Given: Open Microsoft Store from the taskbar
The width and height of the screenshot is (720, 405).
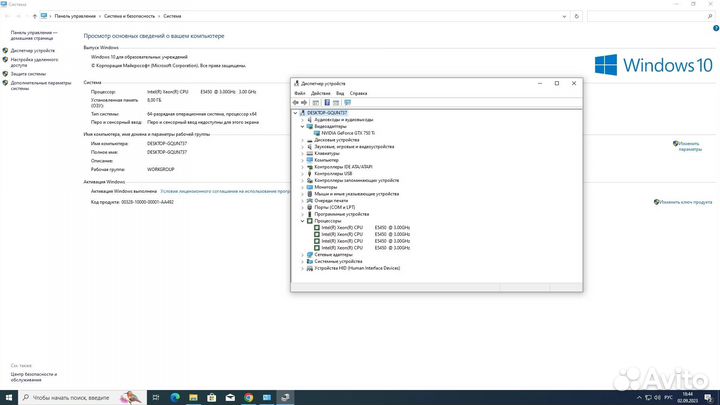Looking at the screenshot, I should (x=212, y=398).
